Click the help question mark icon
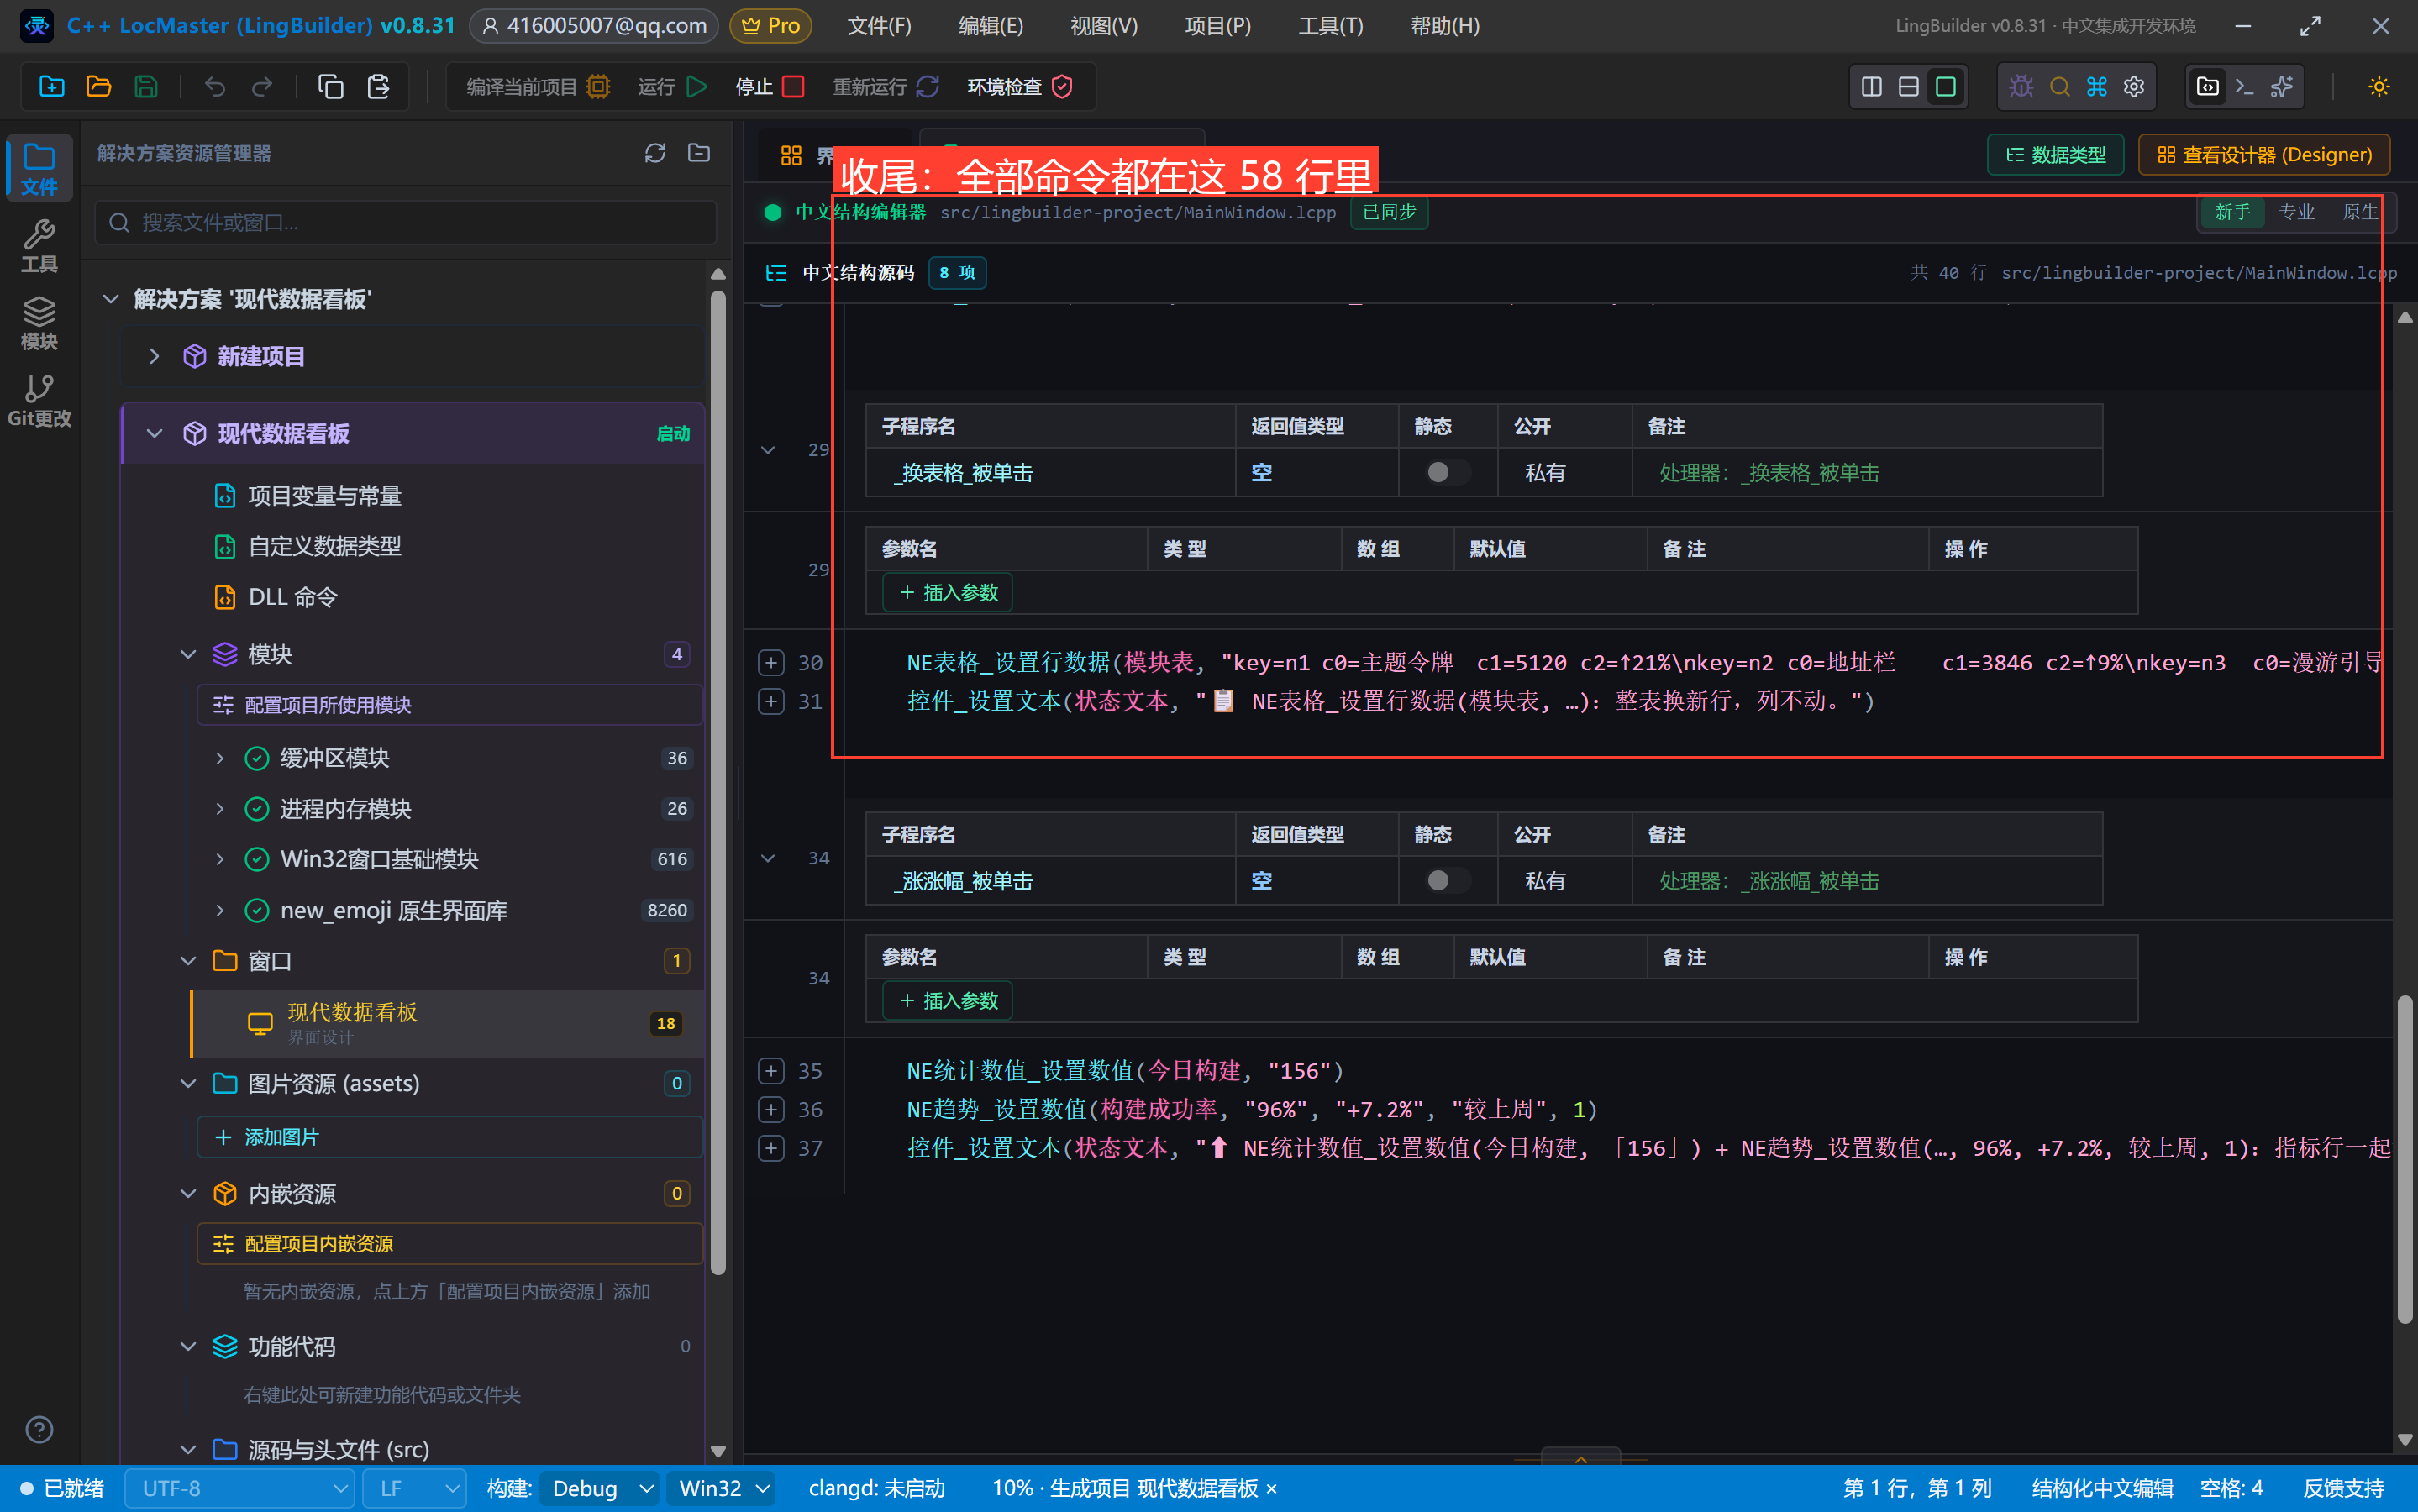This screenshot has height=1512, width=2418. 39,1430
